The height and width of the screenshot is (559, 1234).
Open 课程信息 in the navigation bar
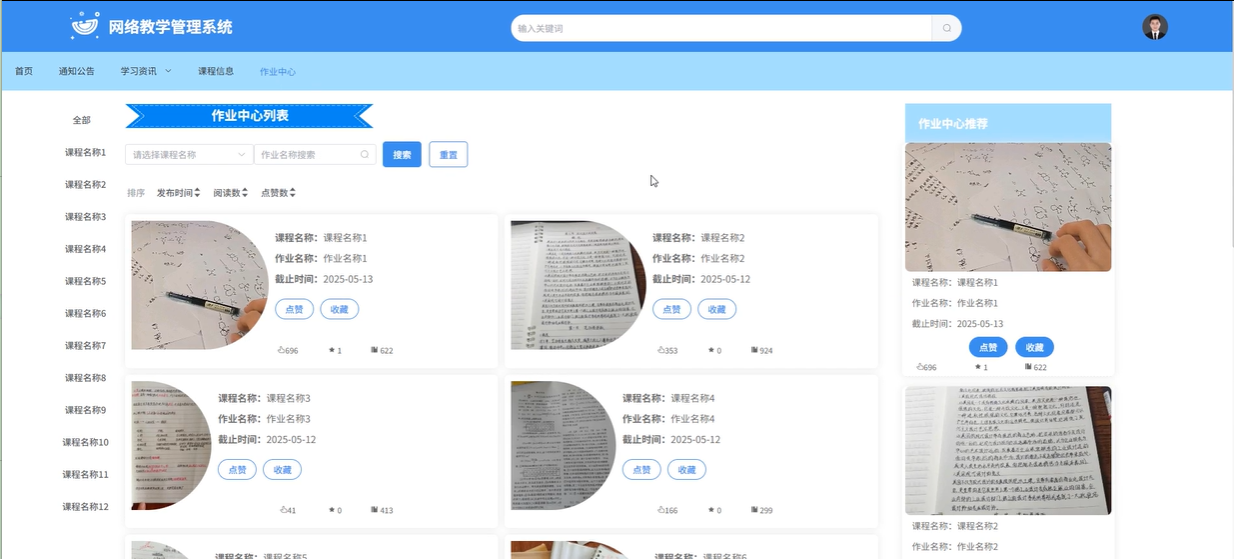point(216,71)
